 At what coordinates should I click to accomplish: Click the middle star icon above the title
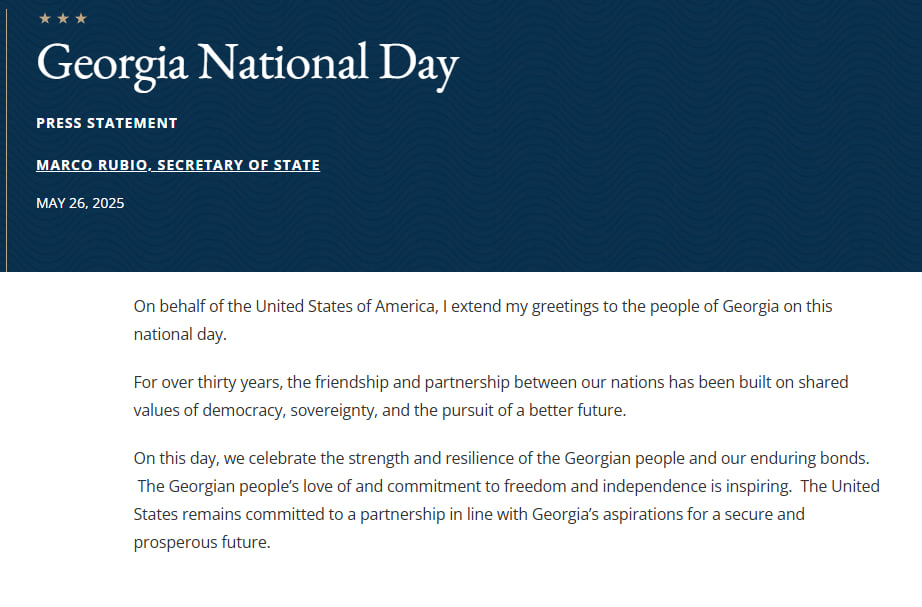[x=62, y=18]
